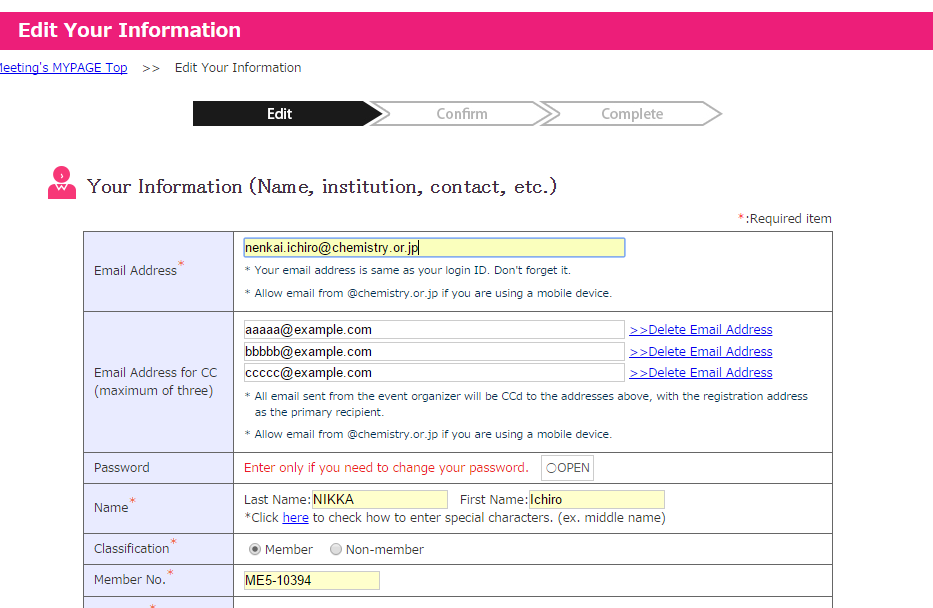The image size is (933, 608).
Task: Click the 'Edit Your Information' page header
Action: click(129, 30)
